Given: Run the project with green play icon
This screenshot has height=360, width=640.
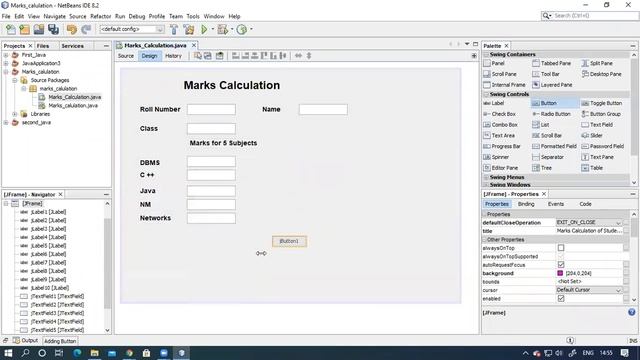Looking at the screenshot, I should coord(204,29).
